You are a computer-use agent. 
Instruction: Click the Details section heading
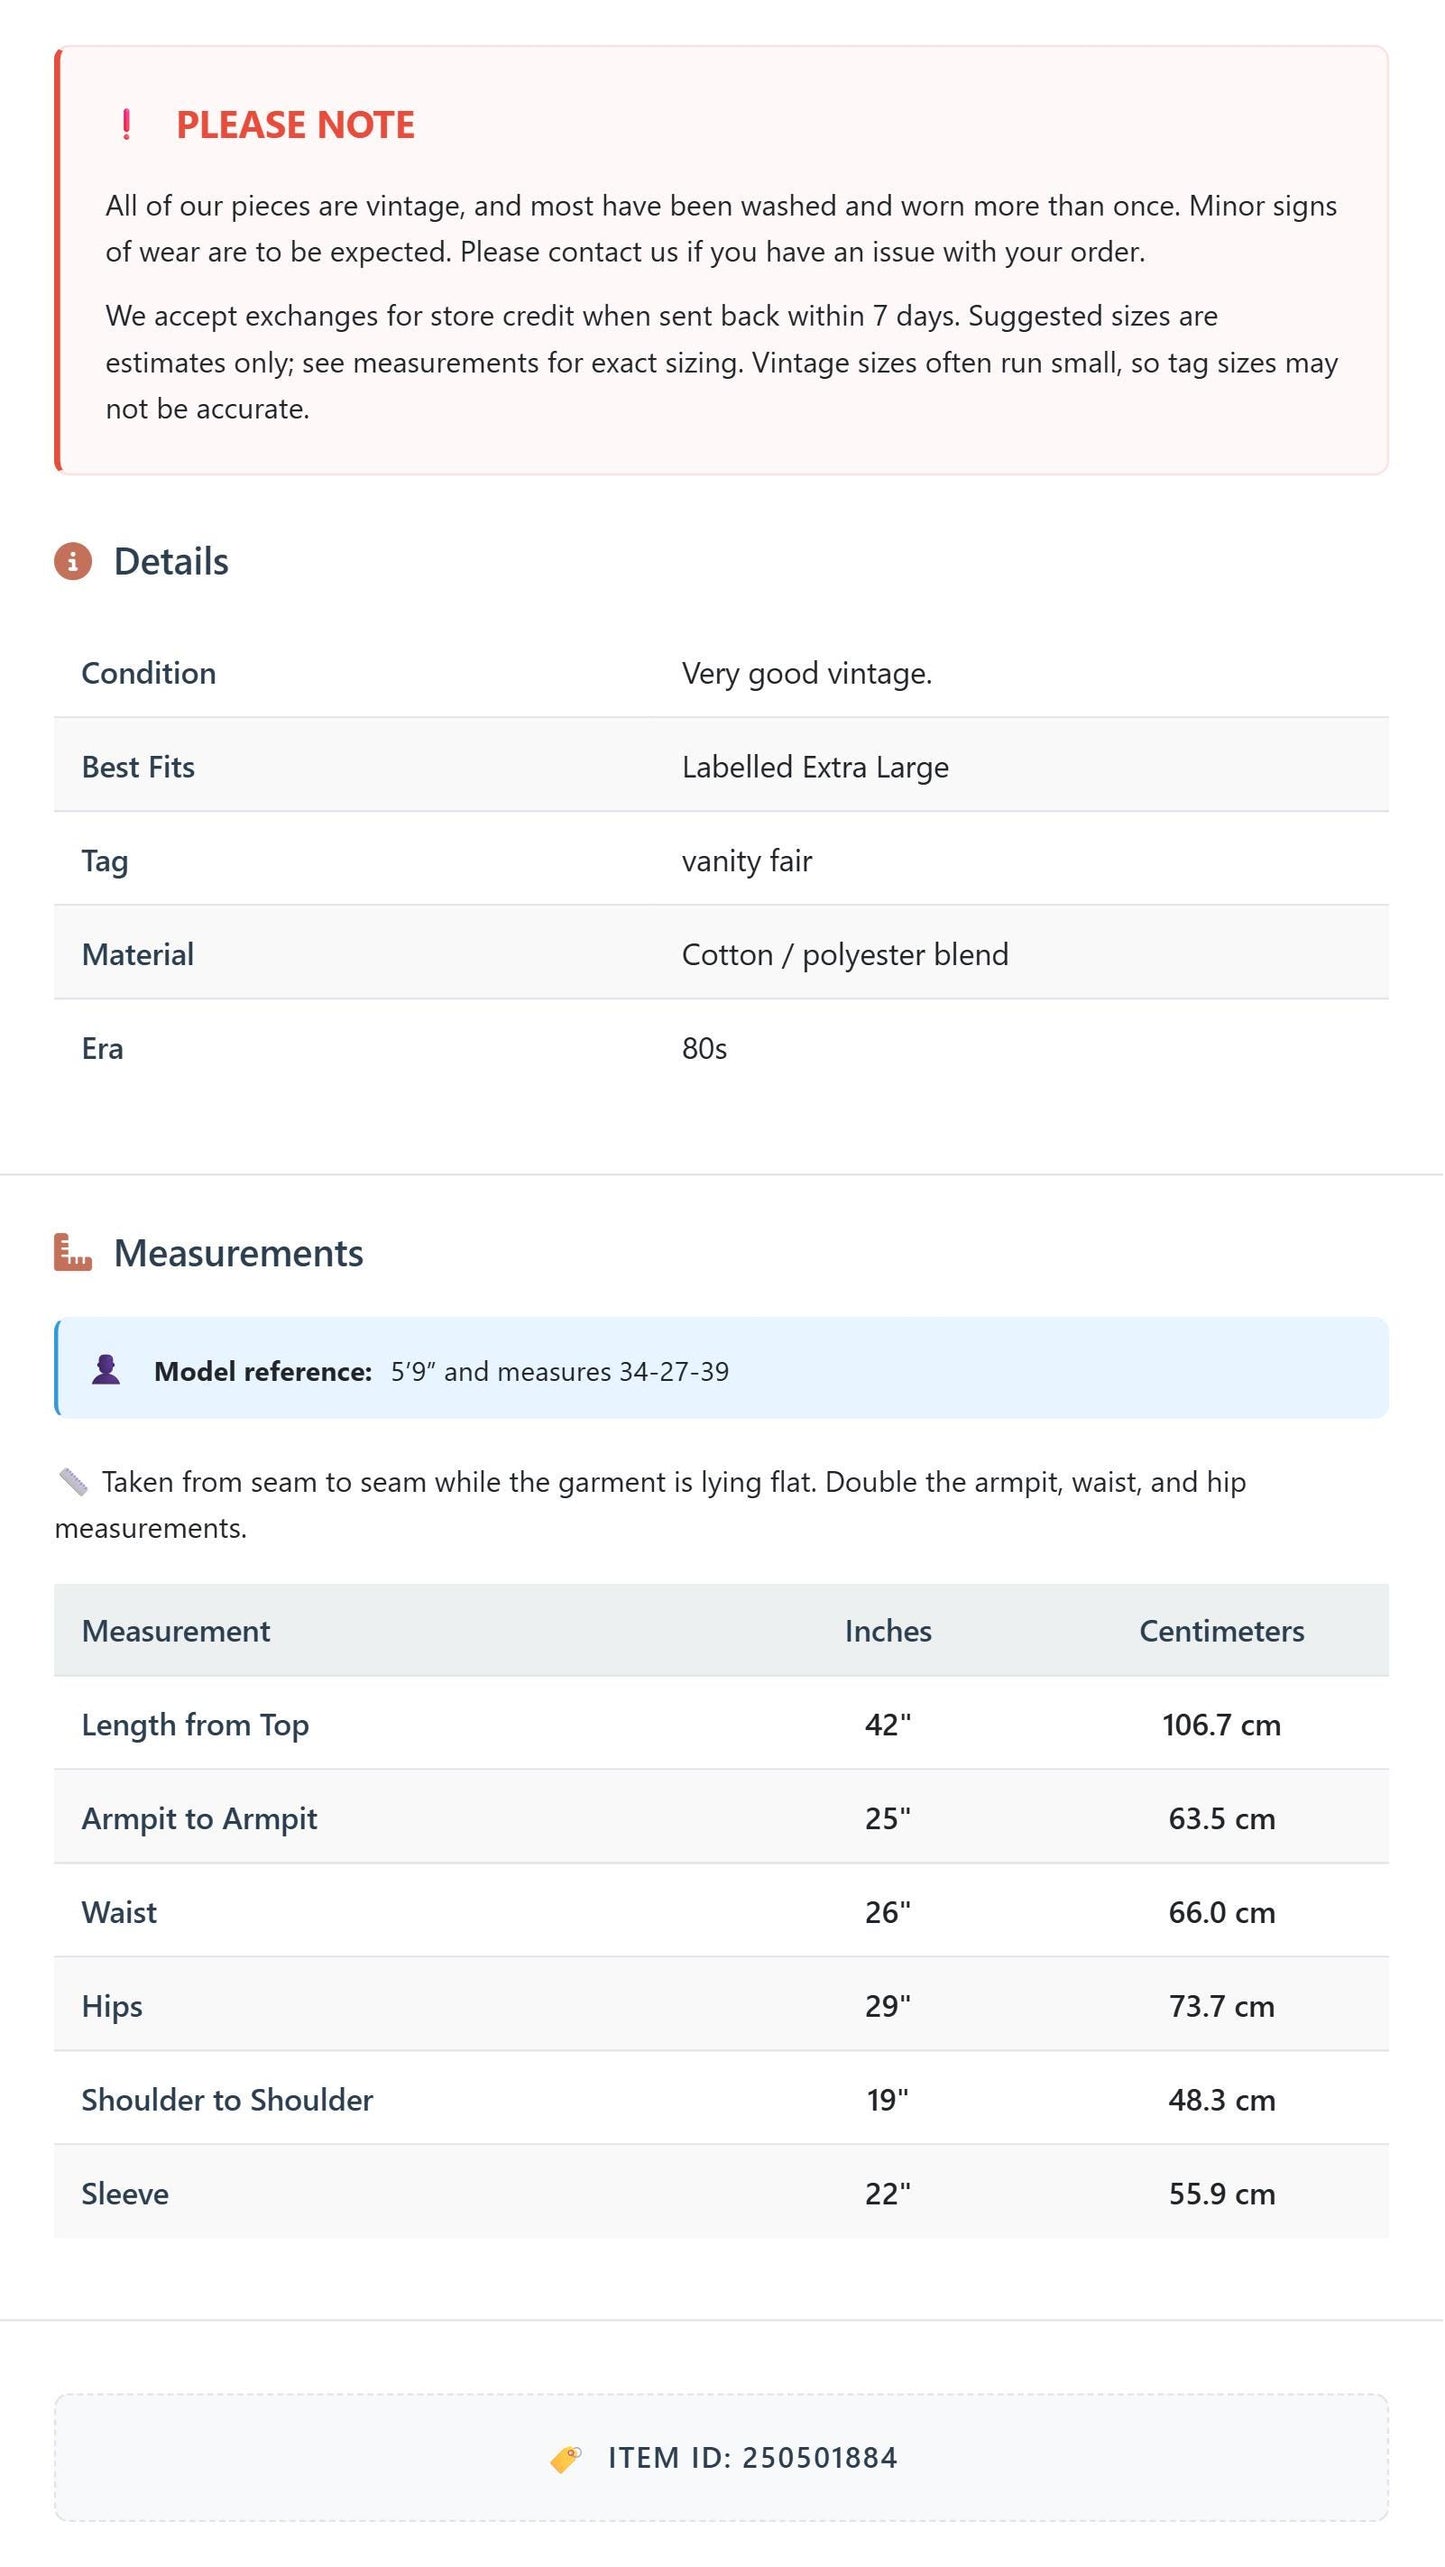pos(171,562)
